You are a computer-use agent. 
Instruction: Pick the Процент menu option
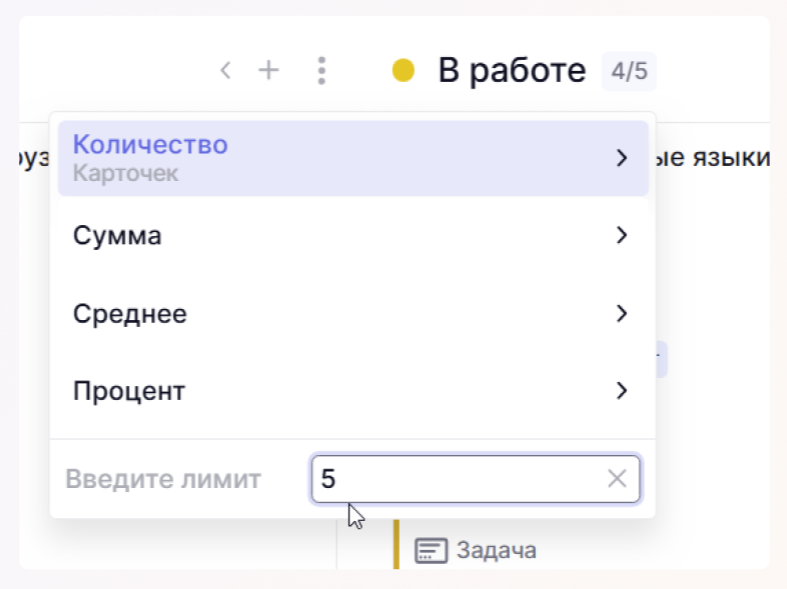[129, 390]
